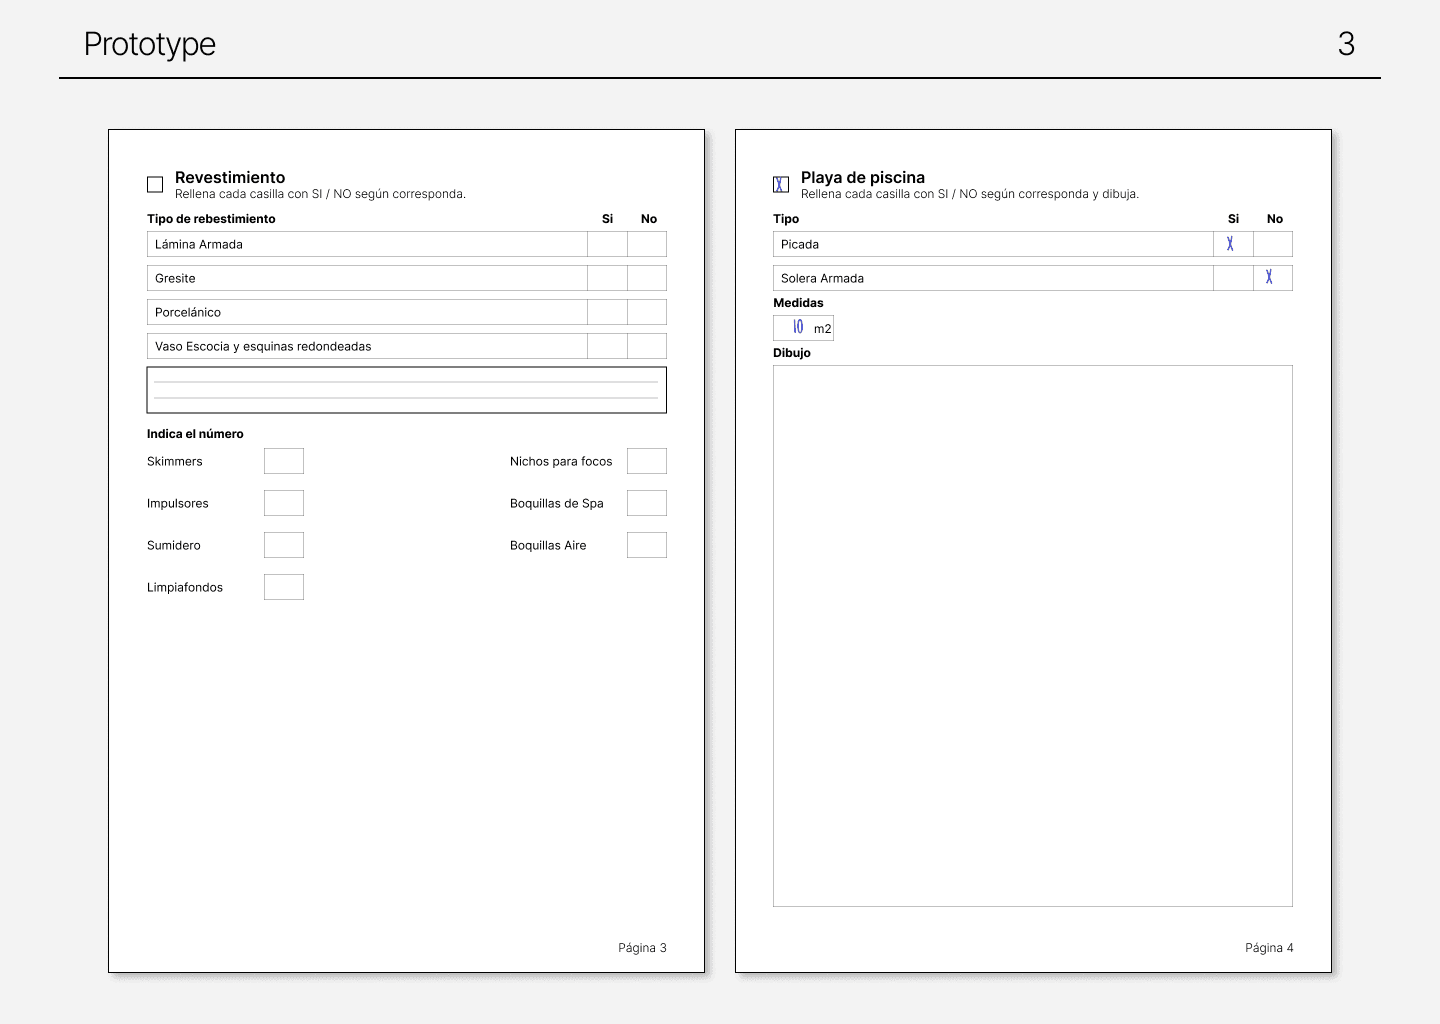Click the Skimmers number box
The image size is (1440, 1024).
coord(283,461)
